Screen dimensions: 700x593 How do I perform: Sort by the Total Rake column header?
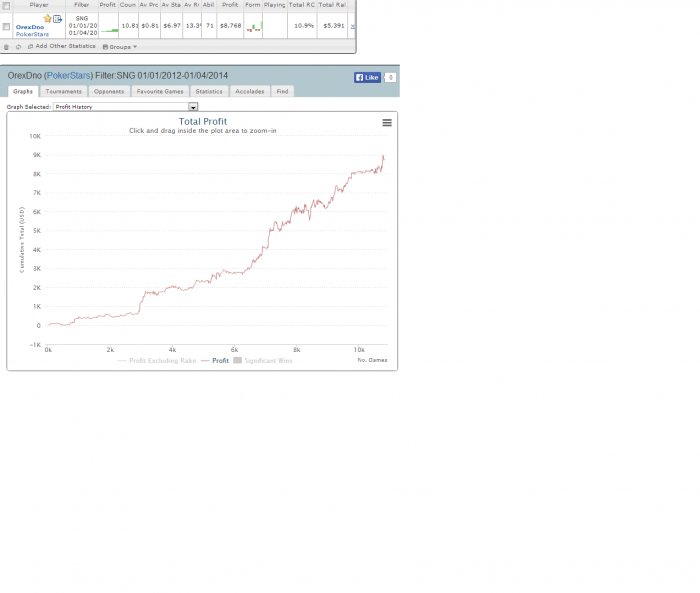332,4
